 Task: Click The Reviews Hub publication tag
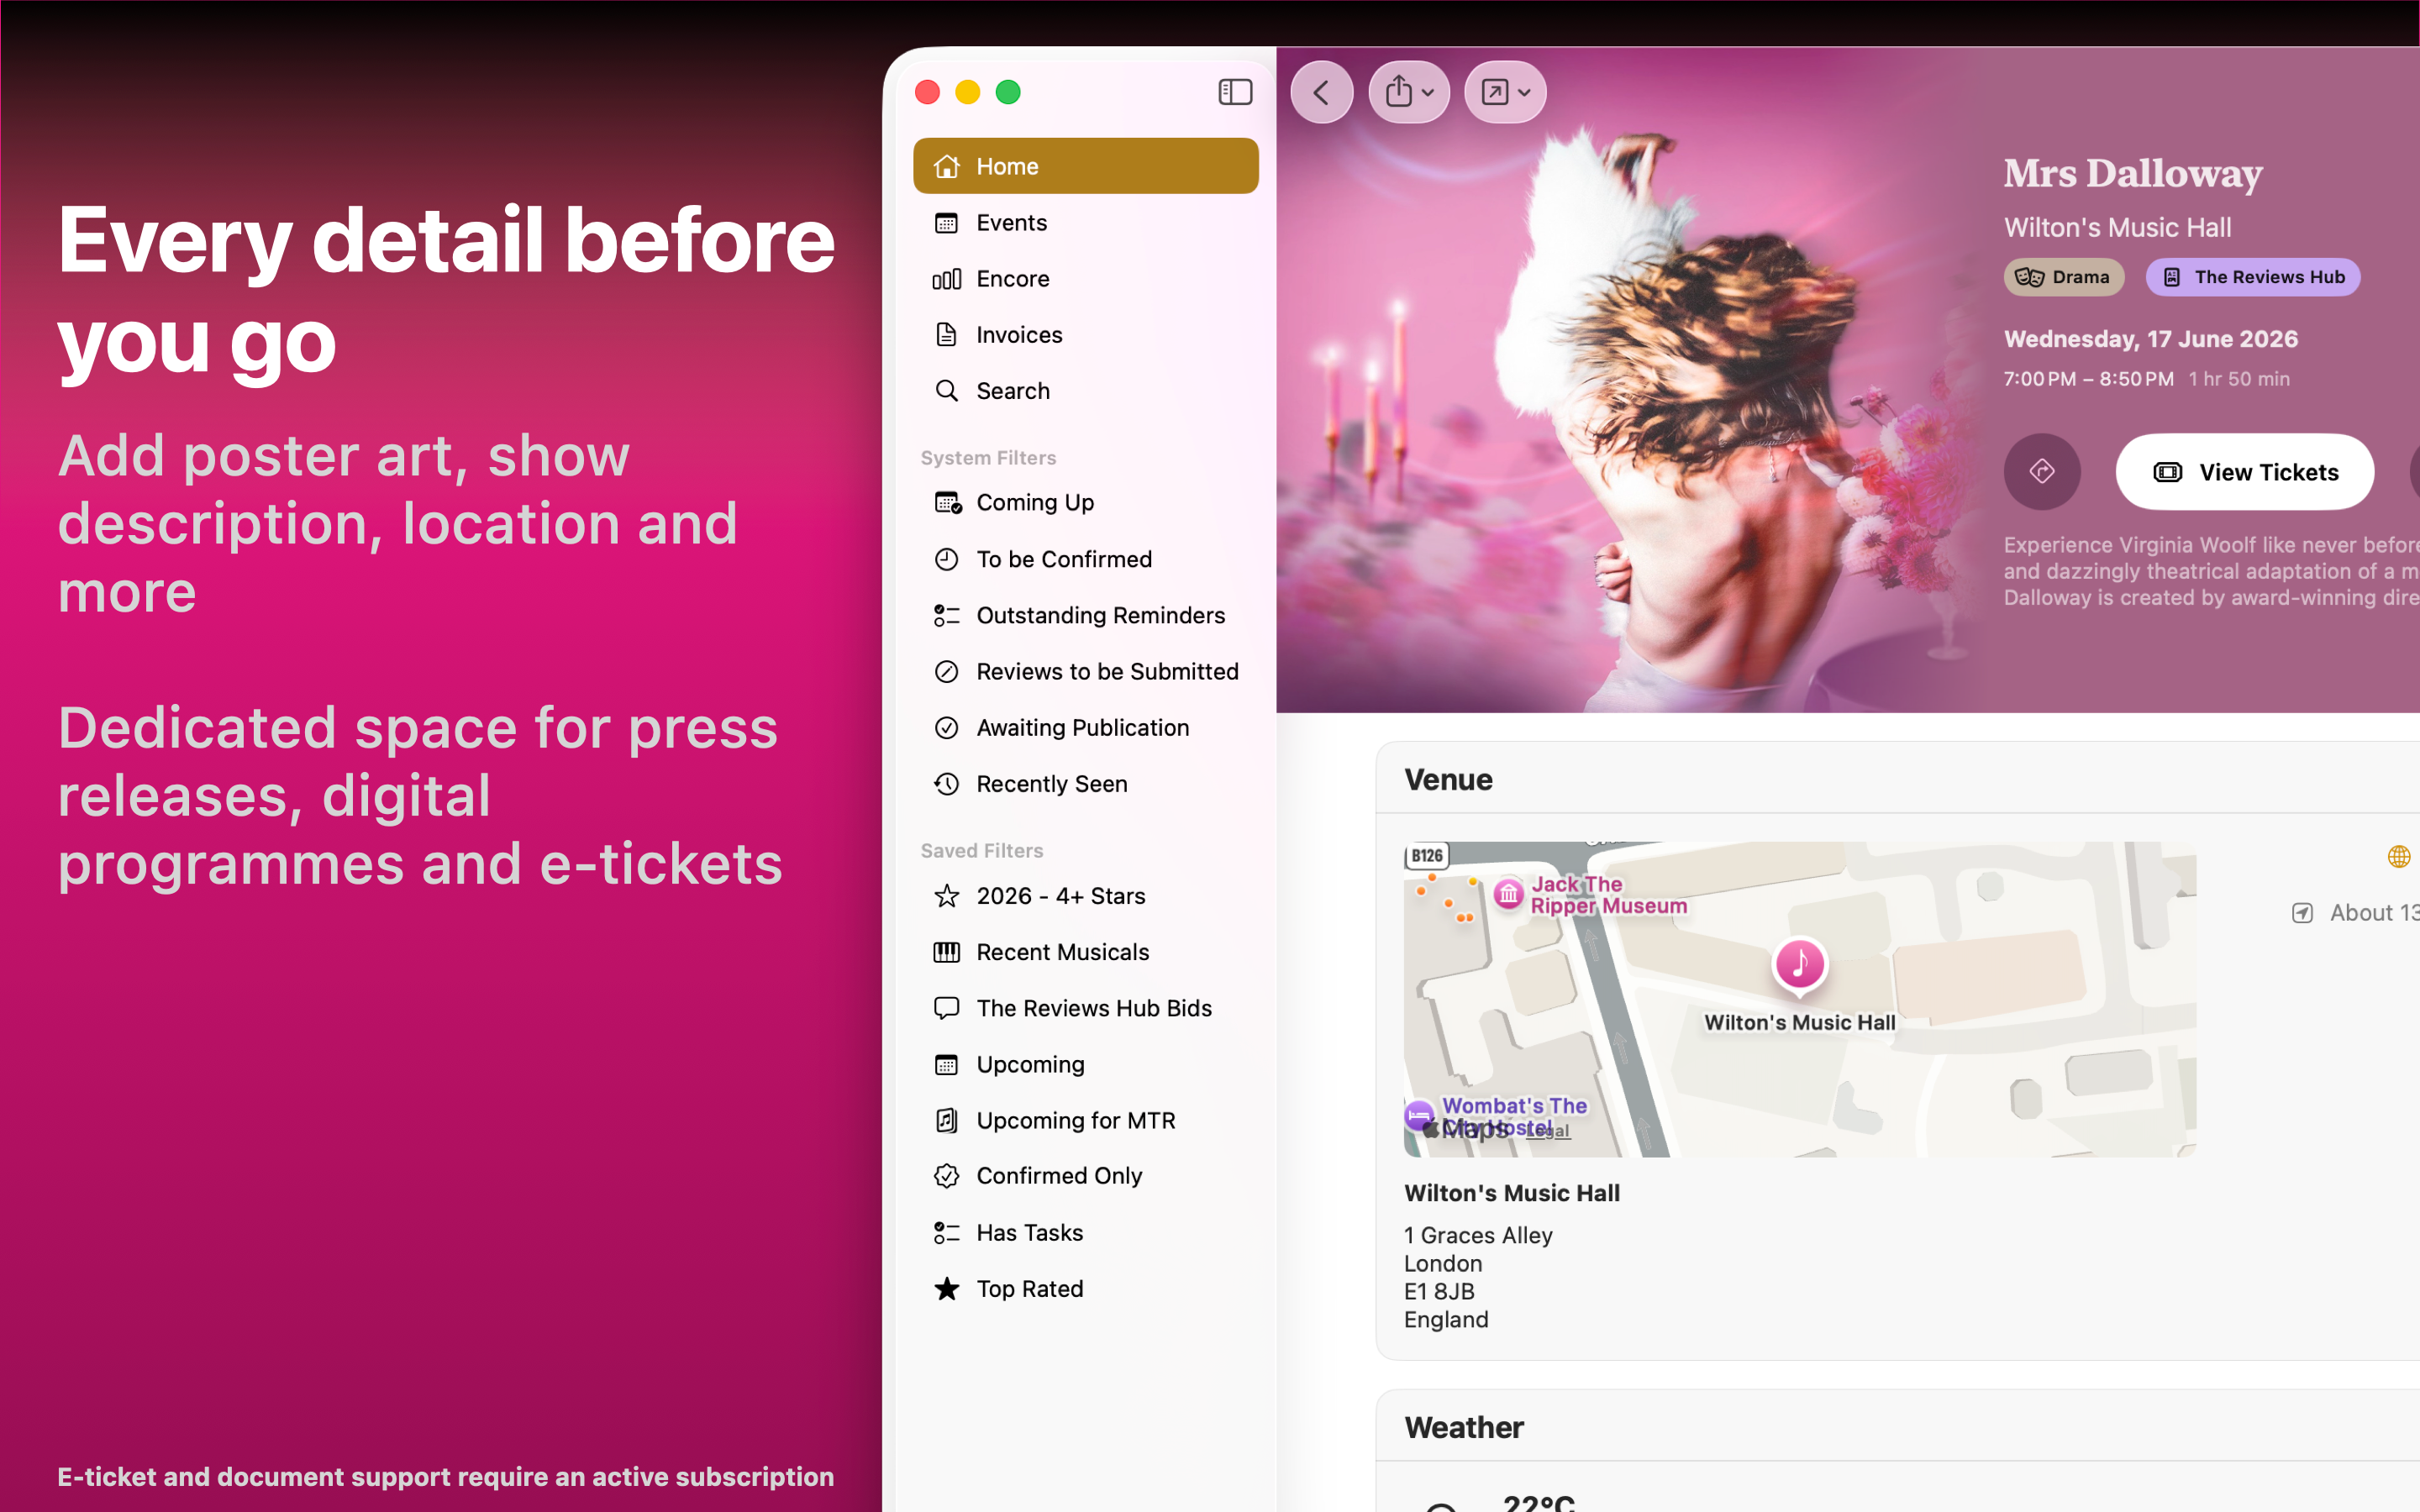(2252, 277)
